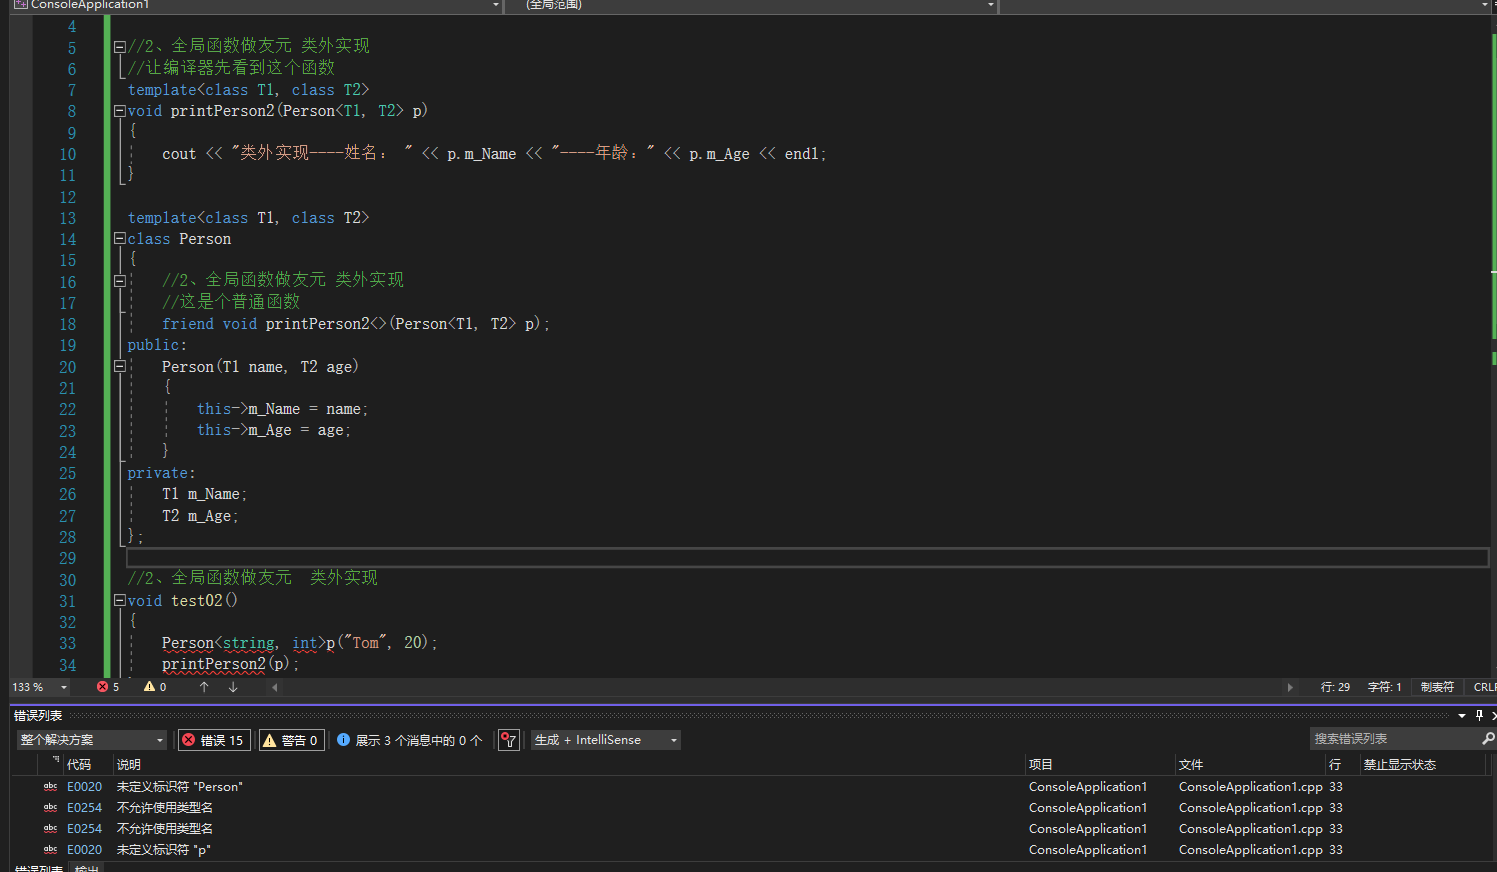The image size is (1497, 872).
Task: Collapse the class Person block at line 14
Action: [120, 239]
